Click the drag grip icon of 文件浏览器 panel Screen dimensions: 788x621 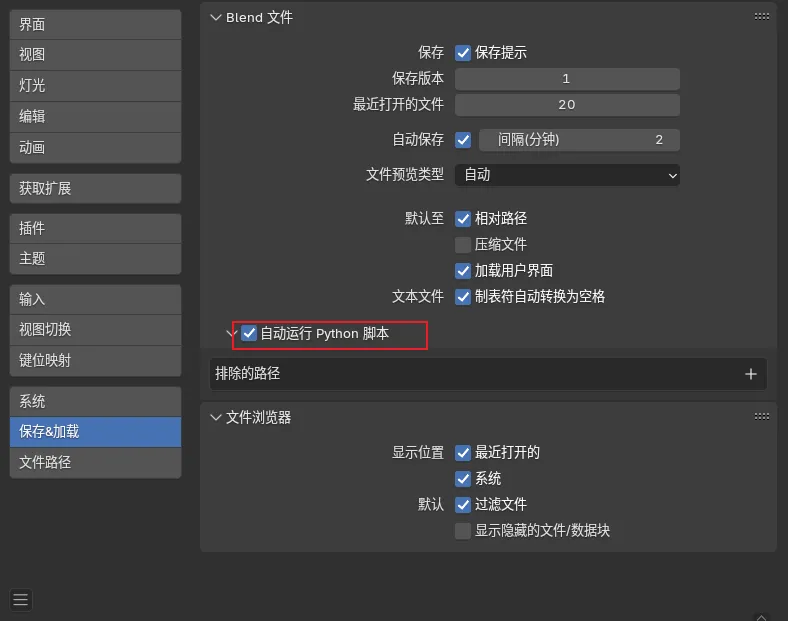coord(762,416)
